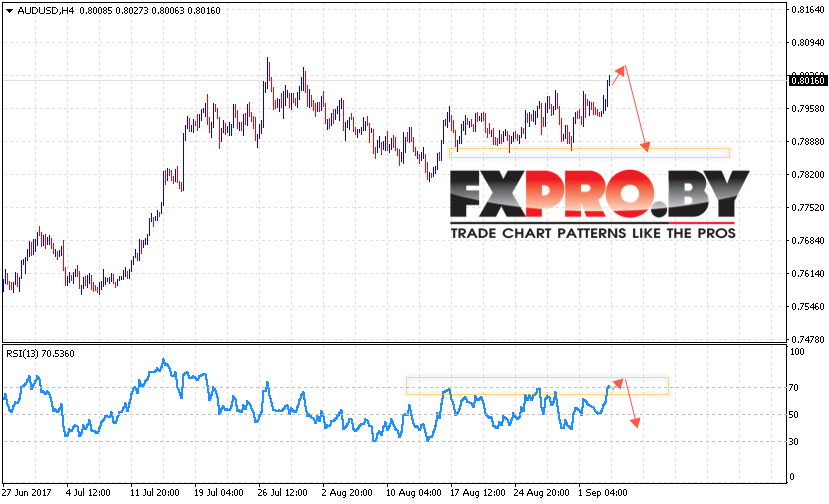
Task: Click the 0.81640 price axis label
Action: [x=808, y=10]
